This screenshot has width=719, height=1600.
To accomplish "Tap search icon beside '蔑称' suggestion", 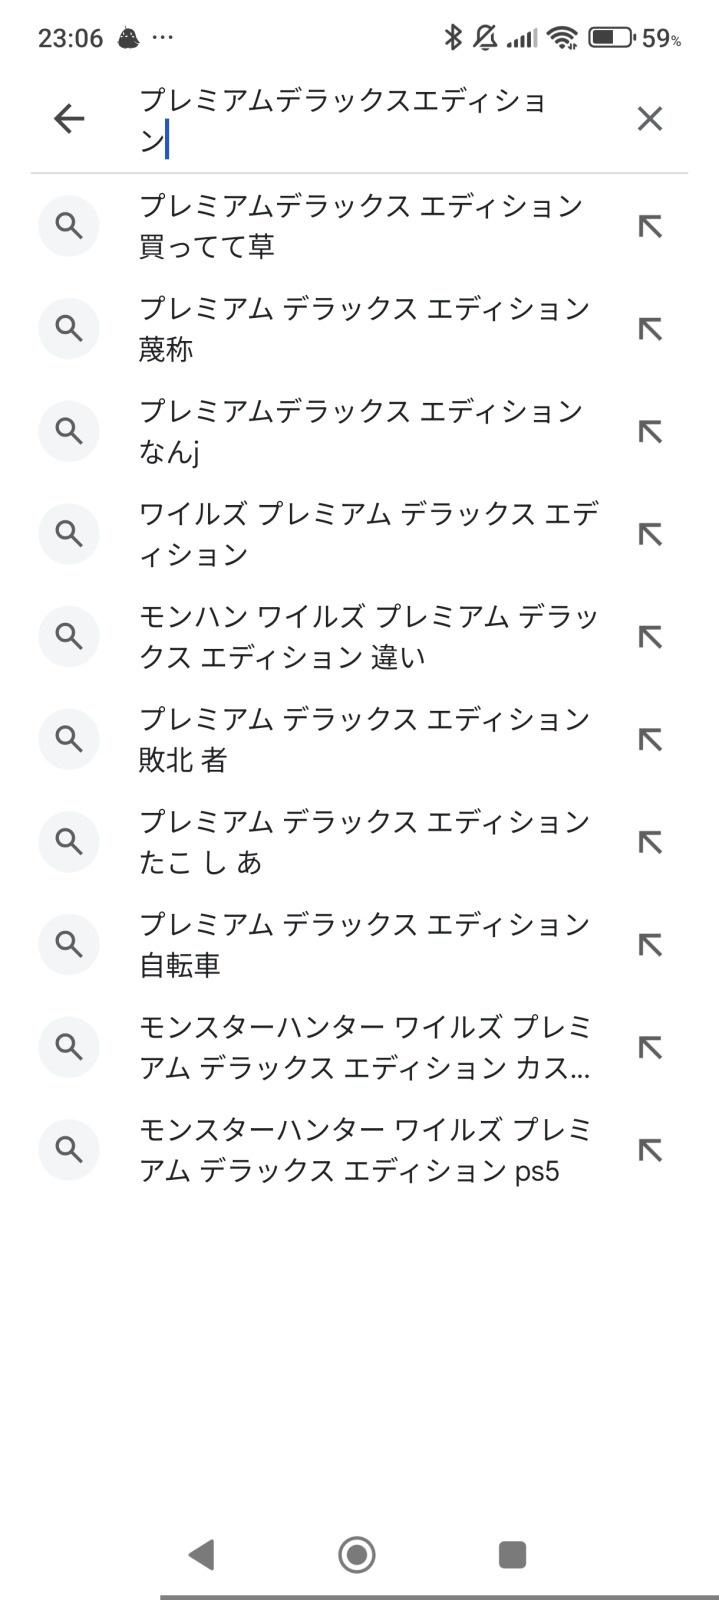I will point(69,328).
